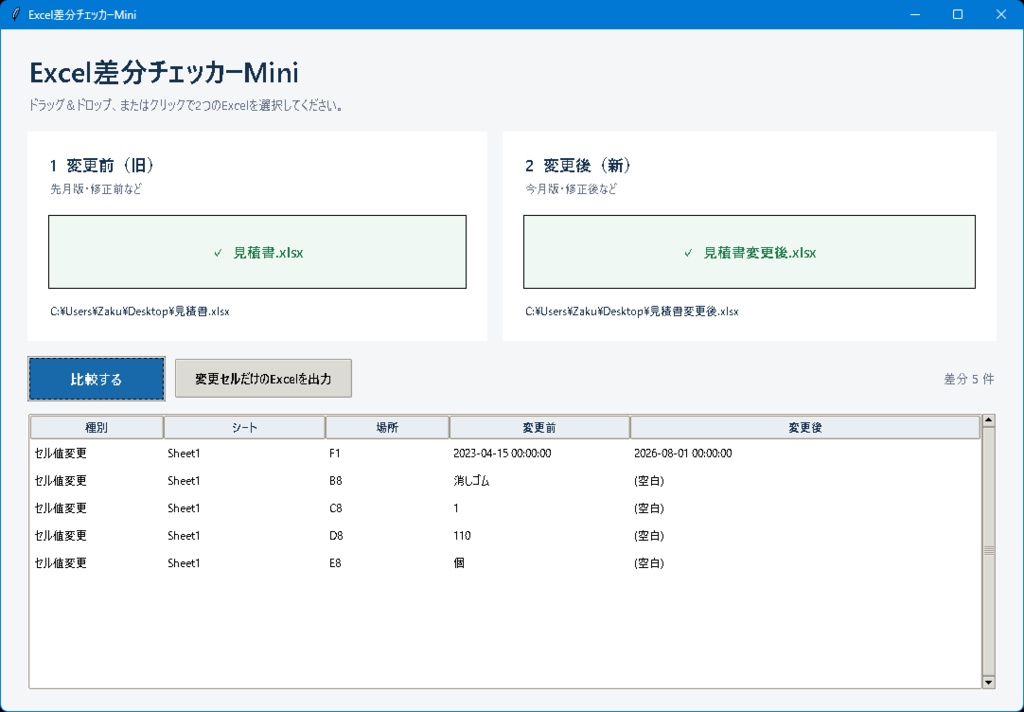Click the vertical scrollbar thumb
The width and height of the screenshot is (1024, 712).
tap(988, 551)
